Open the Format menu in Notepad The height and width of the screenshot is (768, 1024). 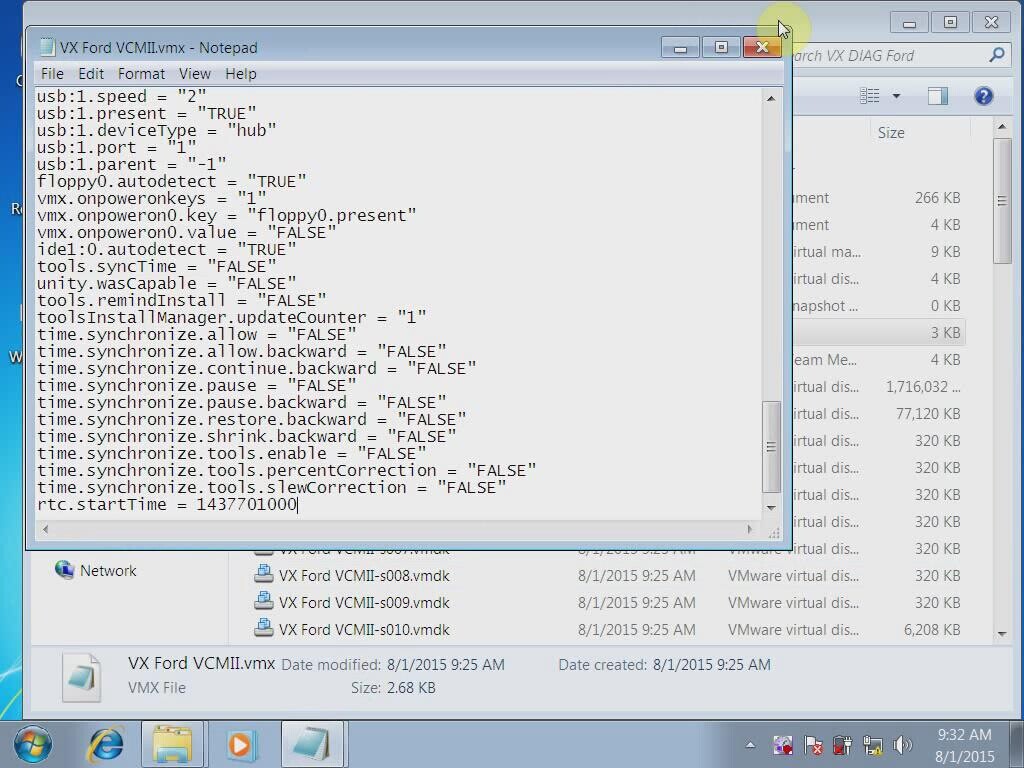coord(141,74)
